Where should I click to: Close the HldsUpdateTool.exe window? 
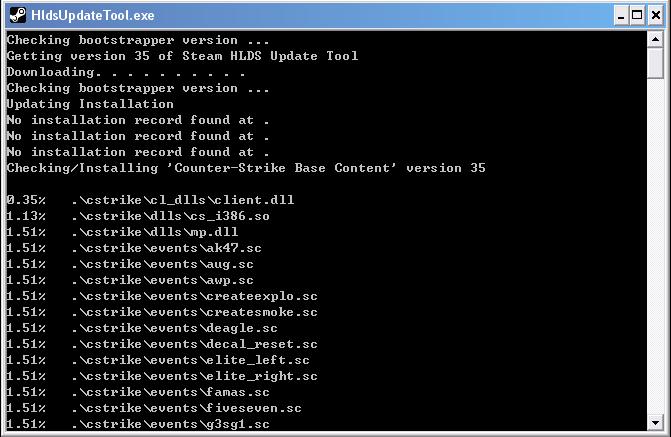coord(654,15)
